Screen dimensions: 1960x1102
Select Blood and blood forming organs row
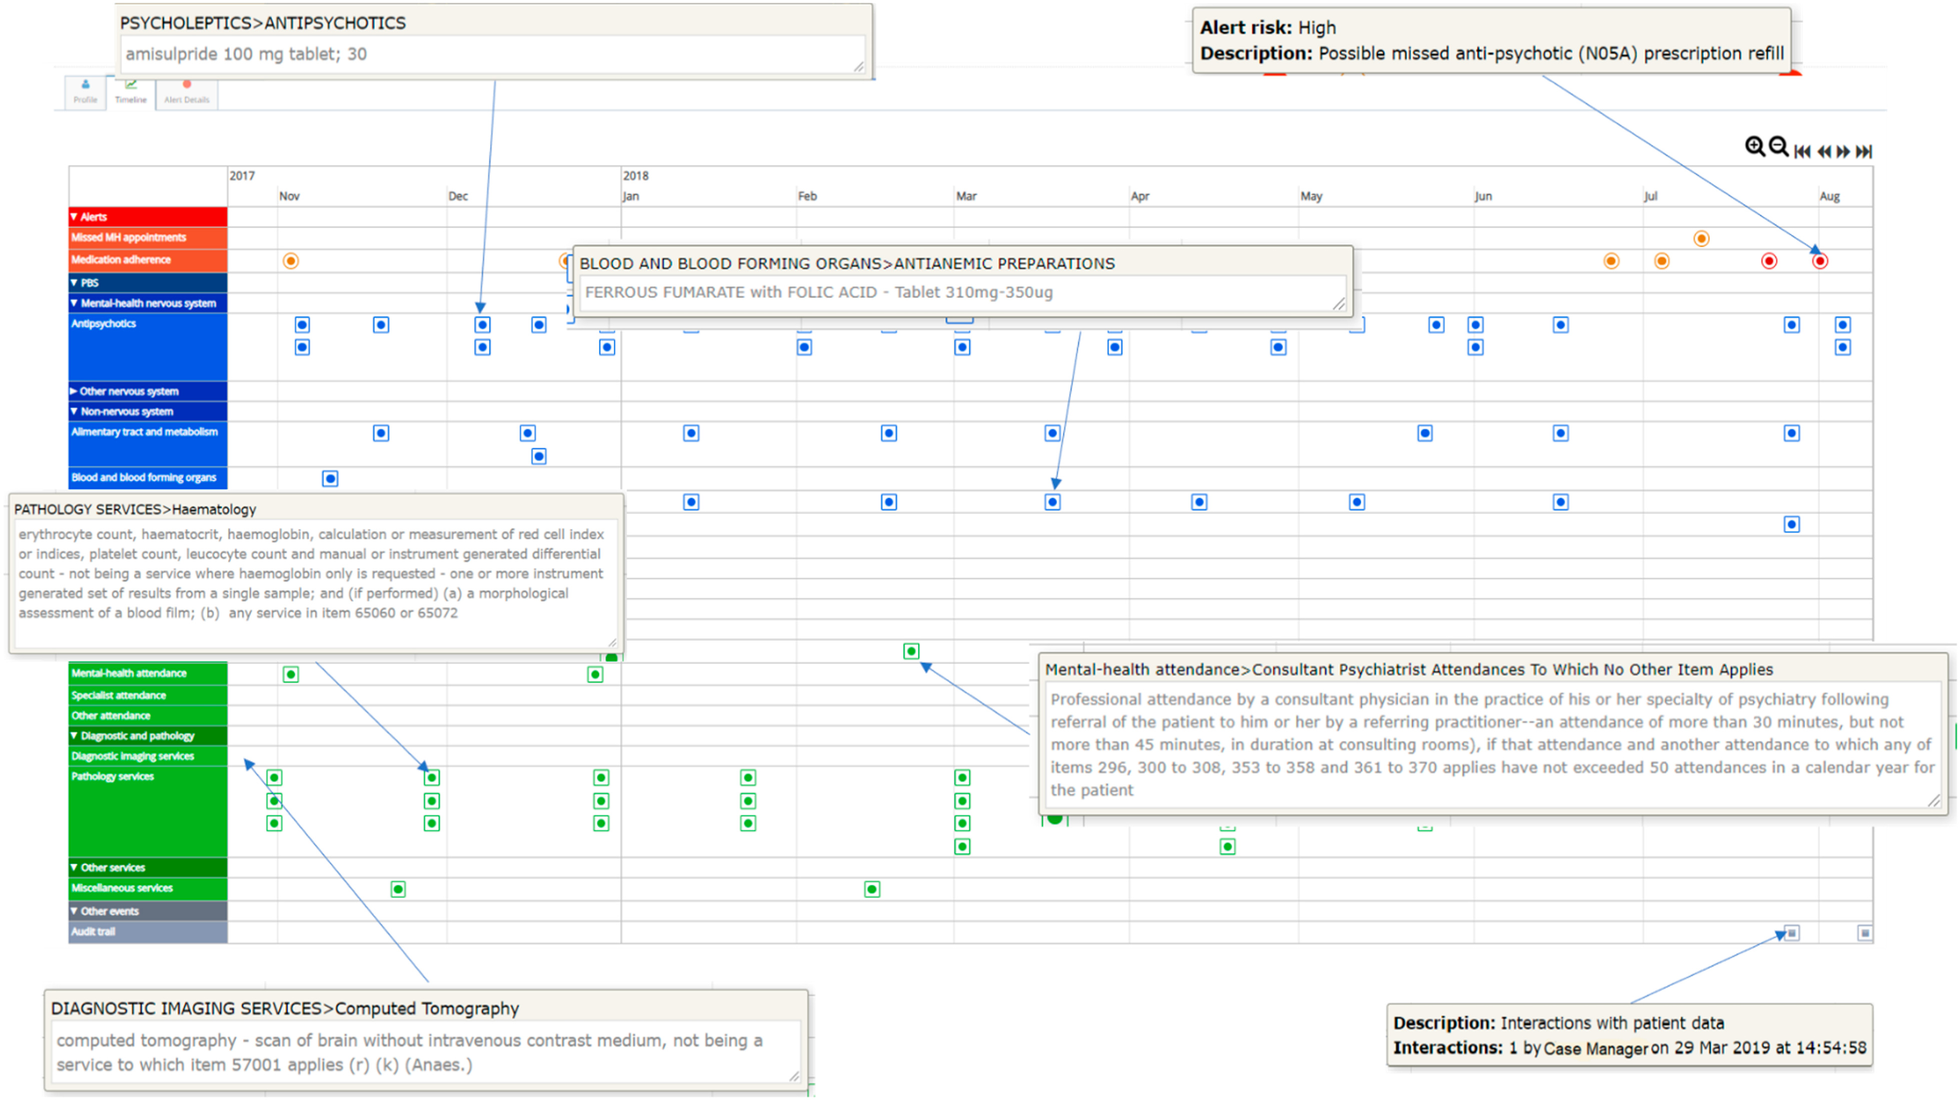(x=147, y=478)
